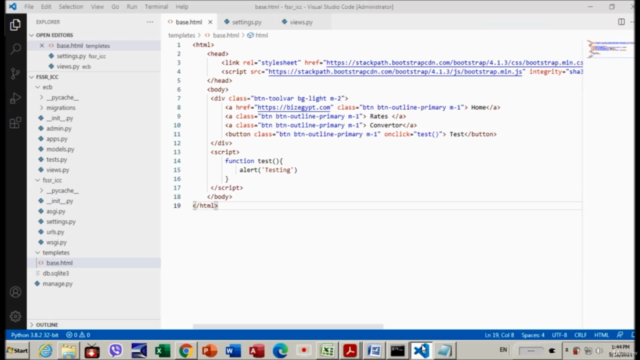Click the Visual Studio Code taskbar icon

421,351
